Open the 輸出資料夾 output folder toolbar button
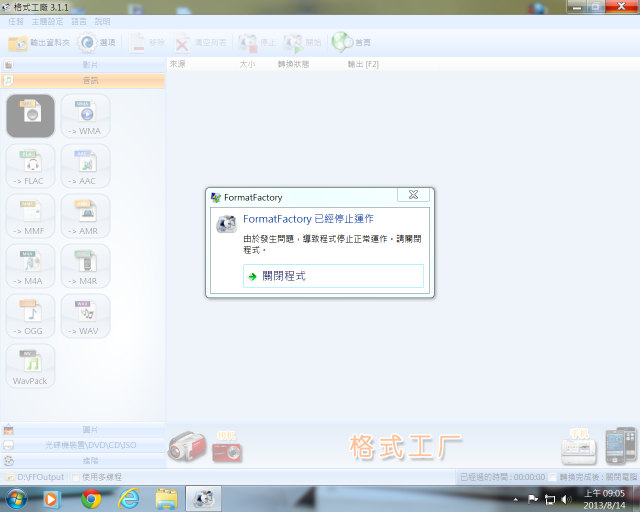 point(39,42)
